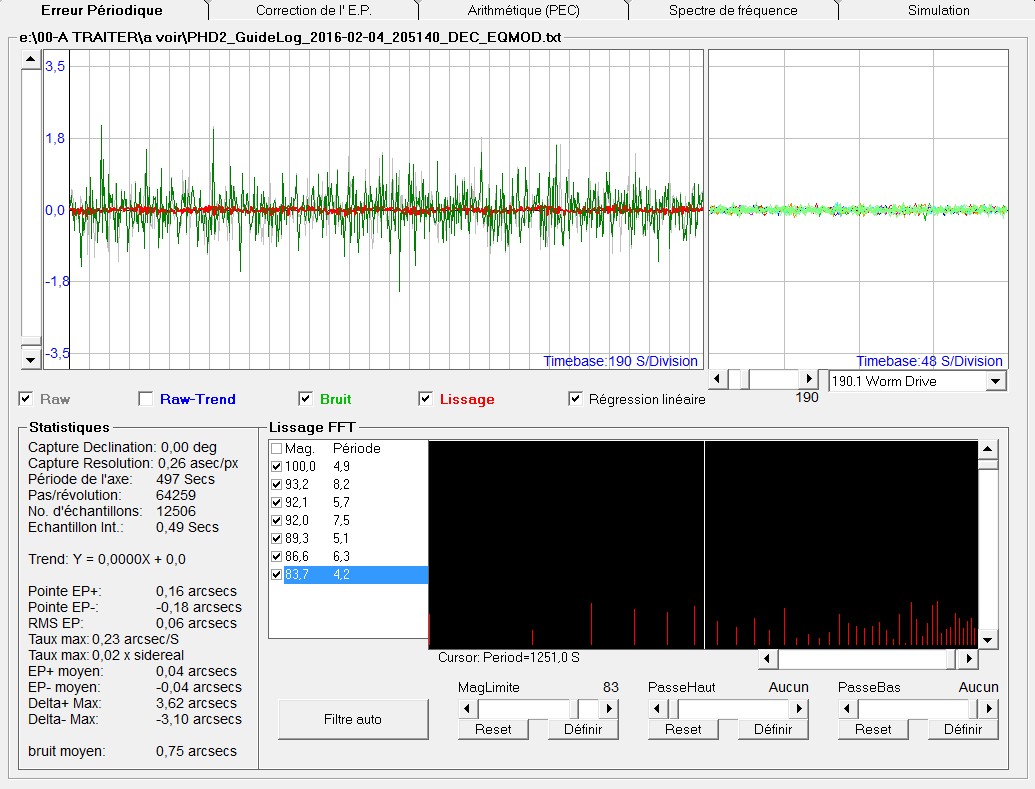Click the MagLimite slider right arrow
The height and width of the screenshot is (789, 1035).
tap(608, 709)
